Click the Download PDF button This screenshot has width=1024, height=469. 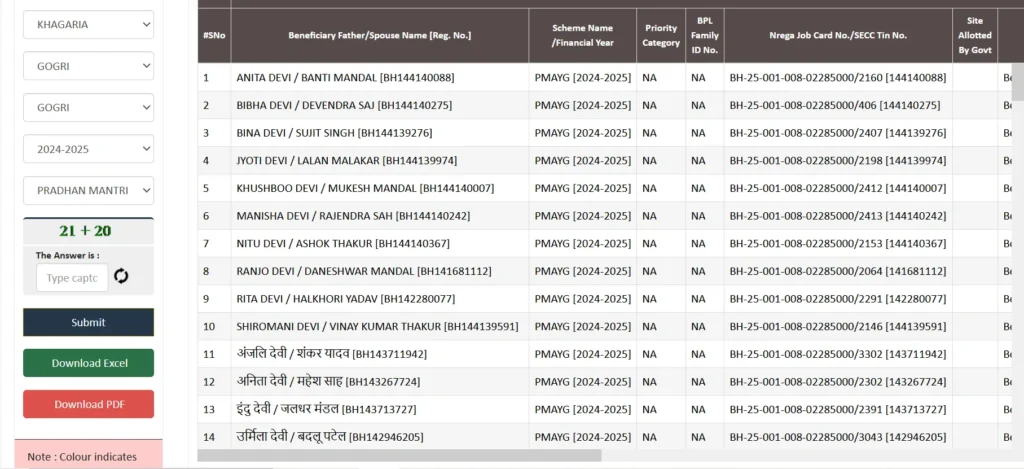click(x=89, y=404)
